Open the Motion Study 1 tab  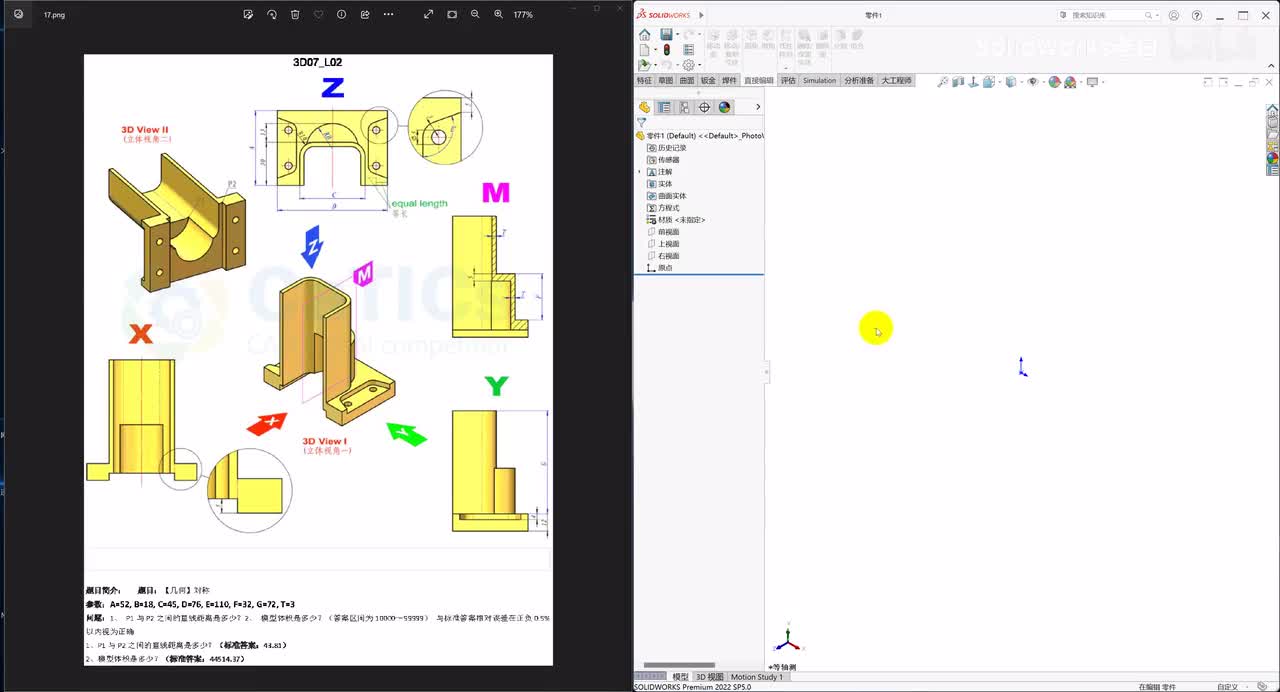pos(757,677)
